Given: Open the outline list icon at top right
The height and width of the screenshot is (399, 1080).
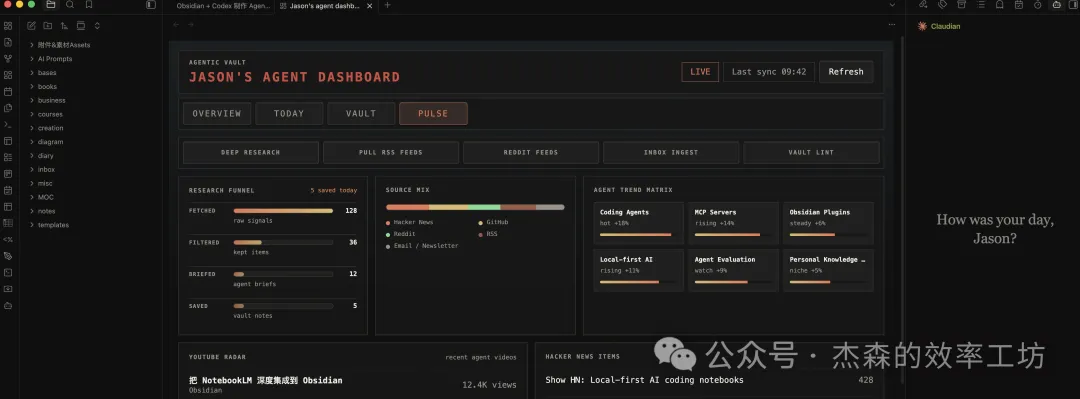Looking at the screenshot, I should [981, 5].
